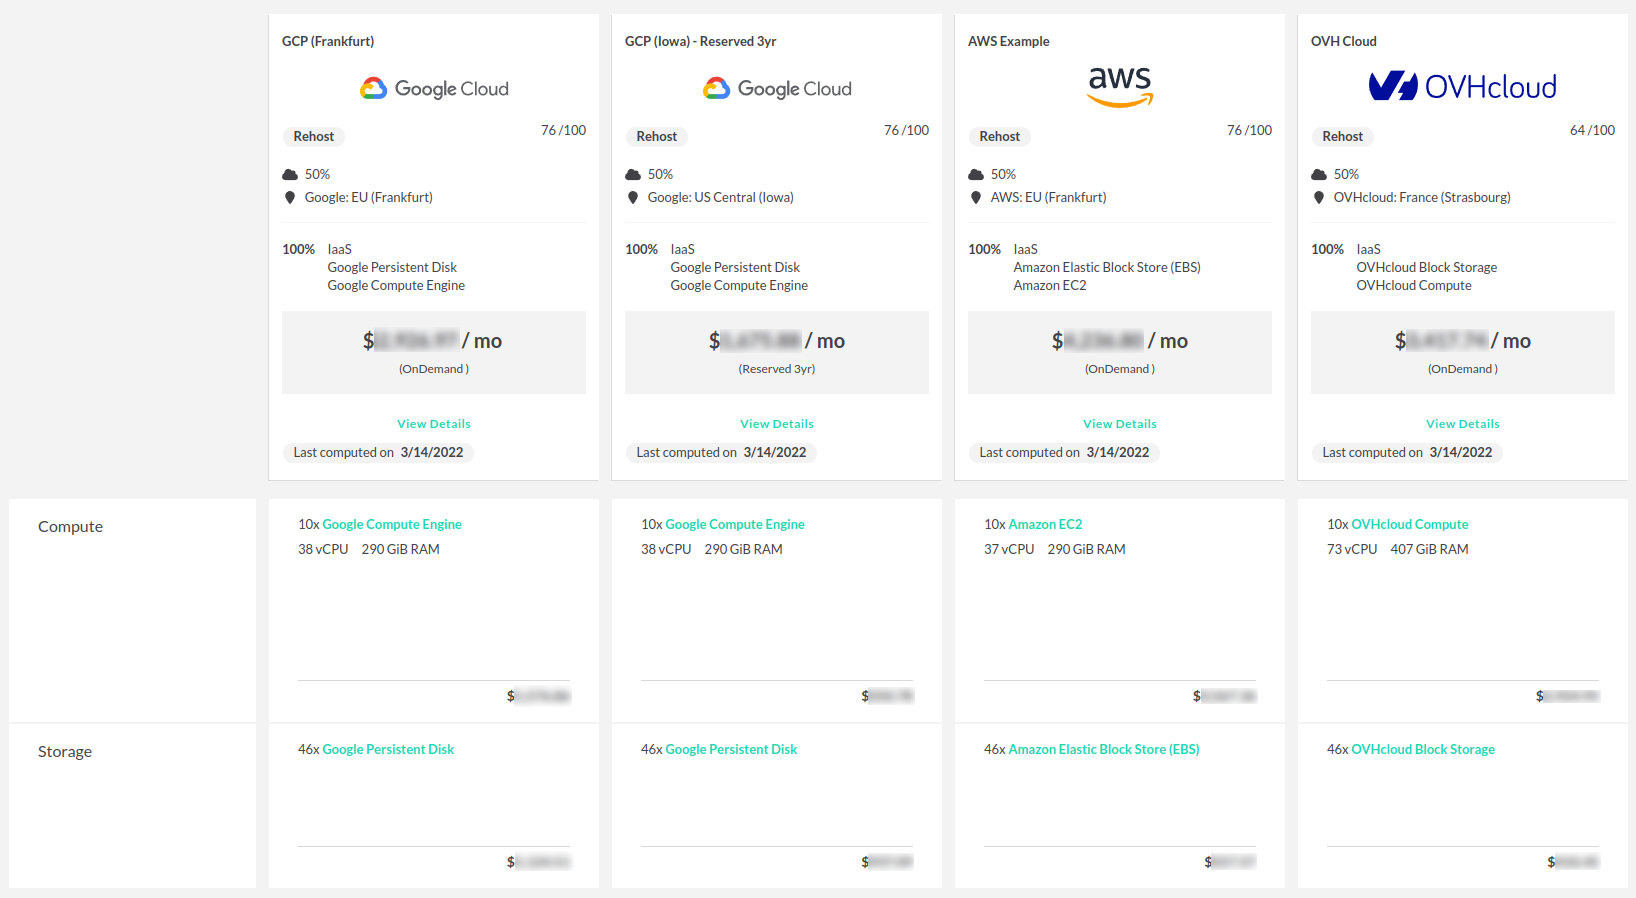The height and width of the screenshot is (898, 1636).
Task: Click the AWS logo in AWS Example card
Action: pos(1120,86)
